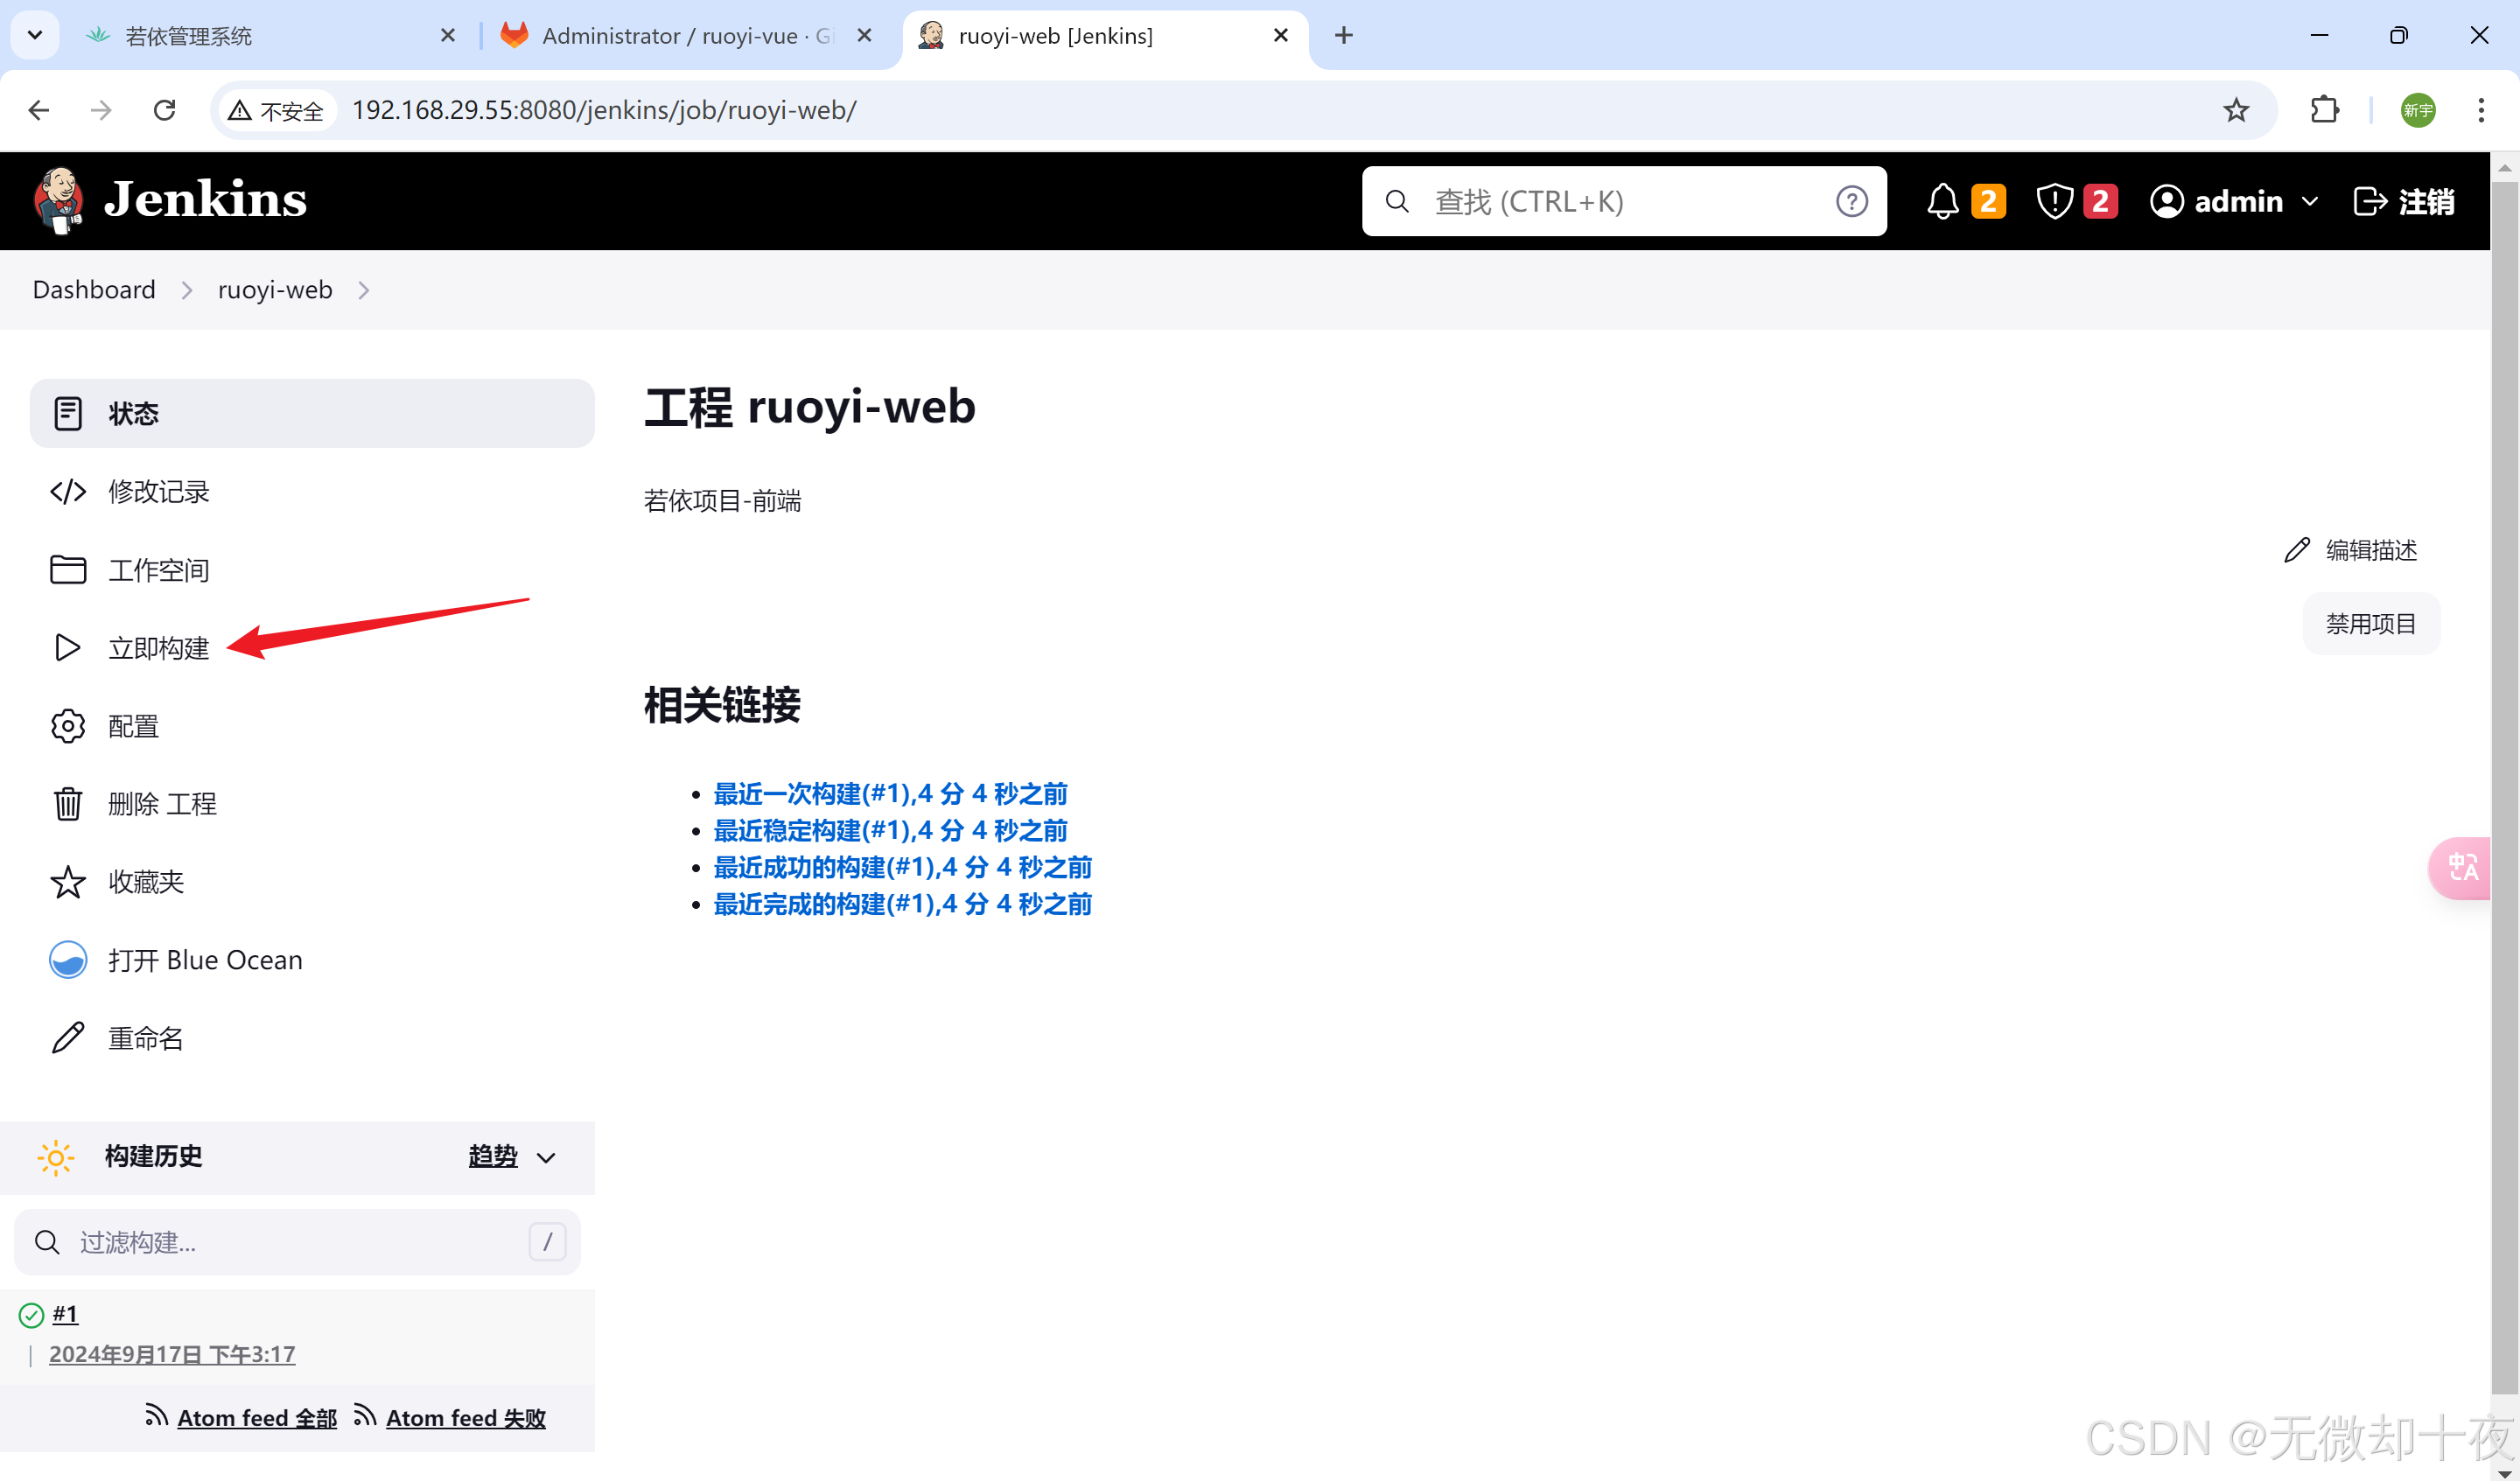Open the ruoyi-web breadcrumb chevron menu
The height and width of the screenshot is (1481, 2520).
click(x=364, y=290)
